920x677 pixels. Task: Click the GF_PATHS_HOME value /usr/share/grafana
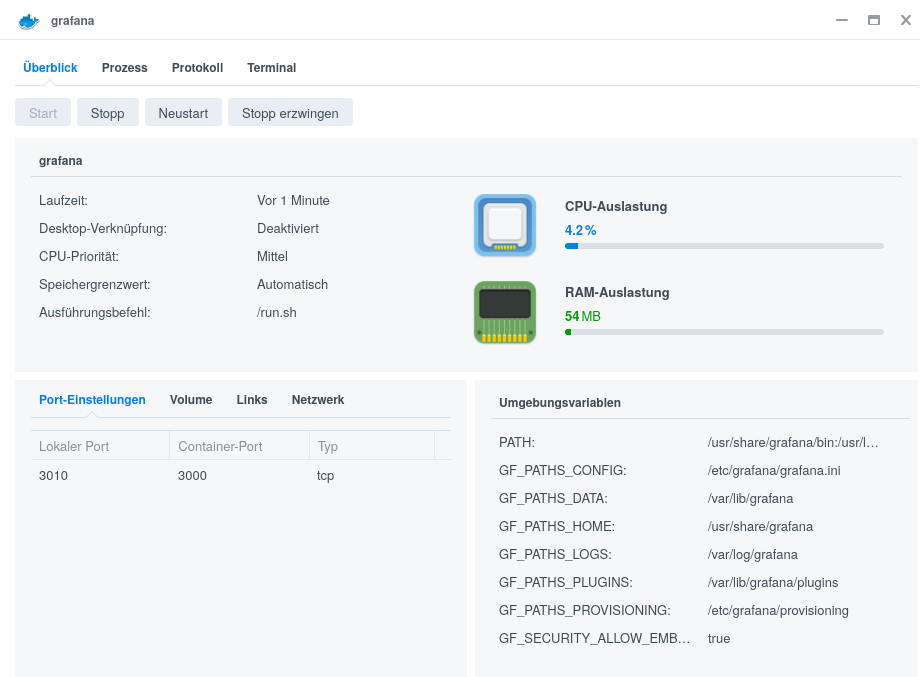[760, 527]
